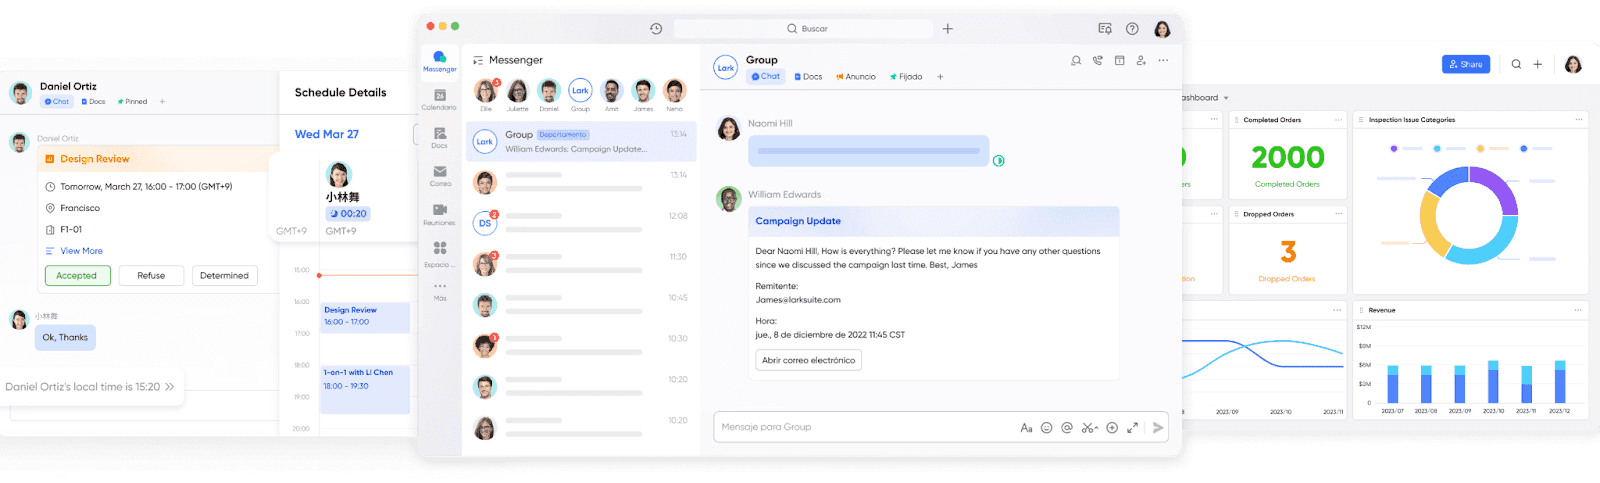Open the help question mark icon
1600x483 pixels.
1132,29
